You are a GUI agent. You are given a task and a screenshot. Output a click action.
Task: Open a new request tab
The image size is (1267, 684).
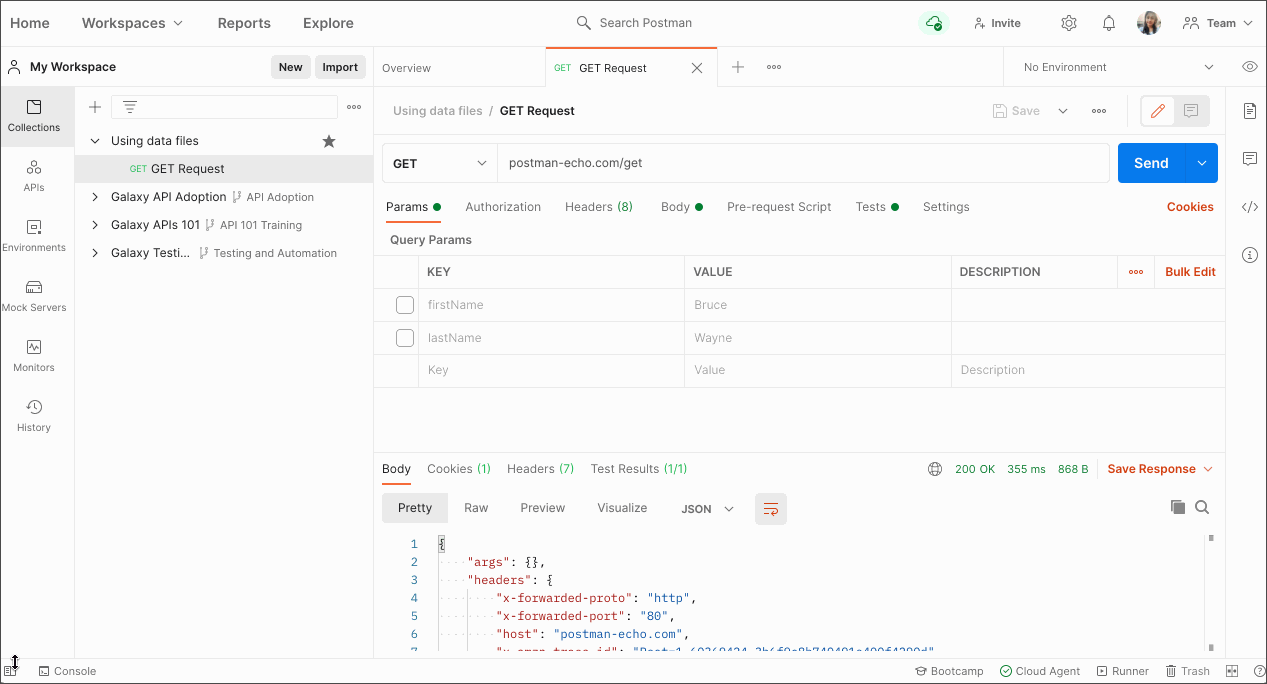pyautogui.click(x=738, y=67)
